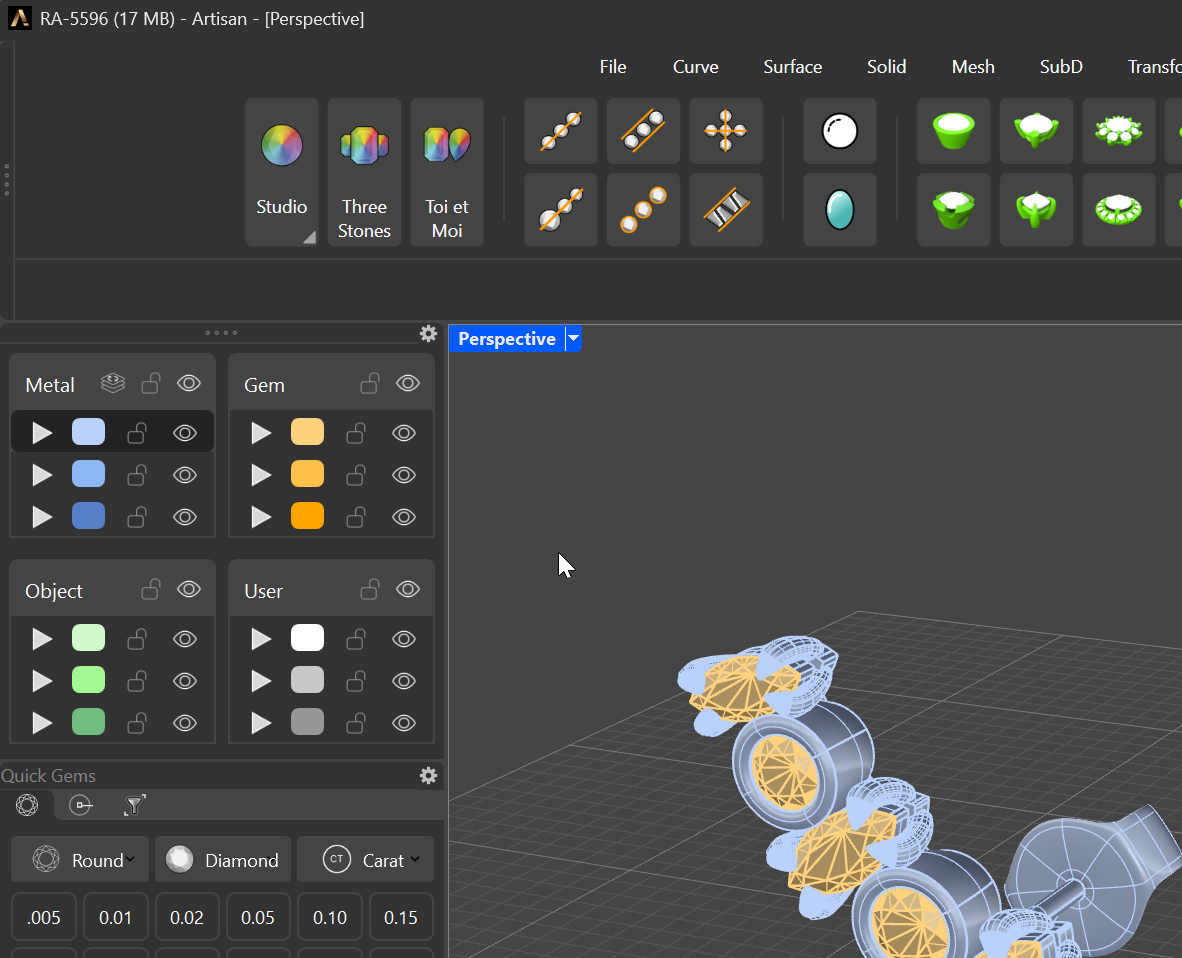
Task: Pick the 0.02 carat gem size
Action: click(x=187, y=917)
